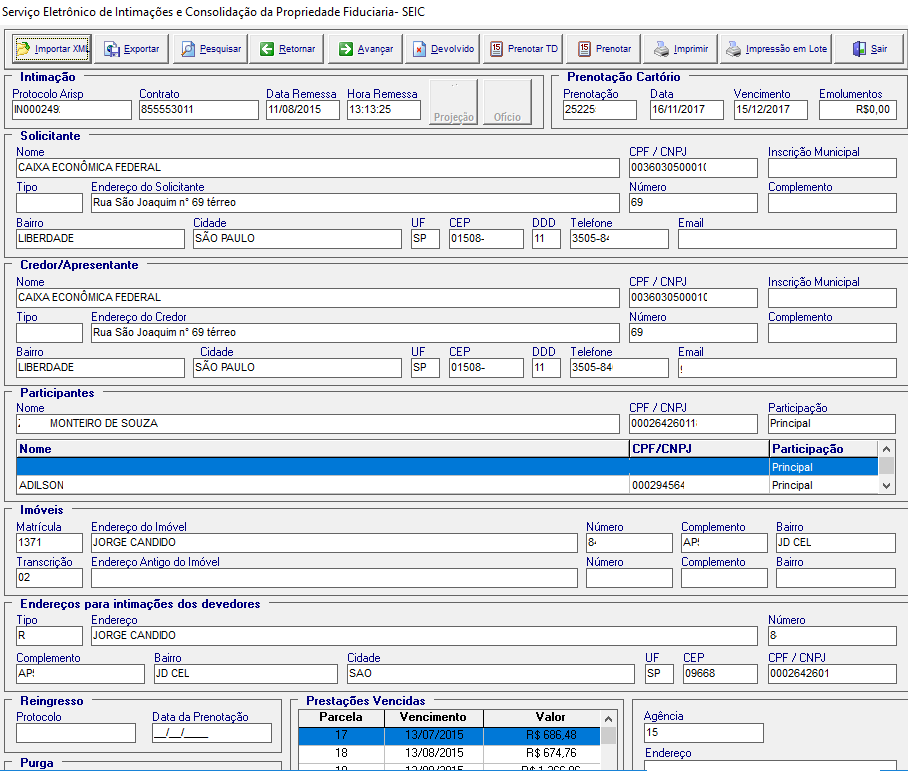Image resolution: width=908 pixels, height=771 pixels.
Task: Click the Endereço field for debtor notifications
Action: pos(424,636)
